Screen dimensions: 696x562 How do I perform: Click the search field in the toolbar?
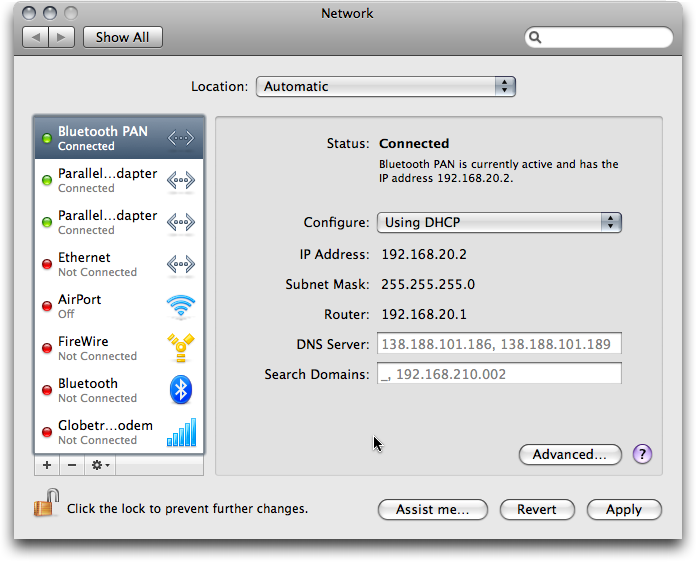pos(598,37)
